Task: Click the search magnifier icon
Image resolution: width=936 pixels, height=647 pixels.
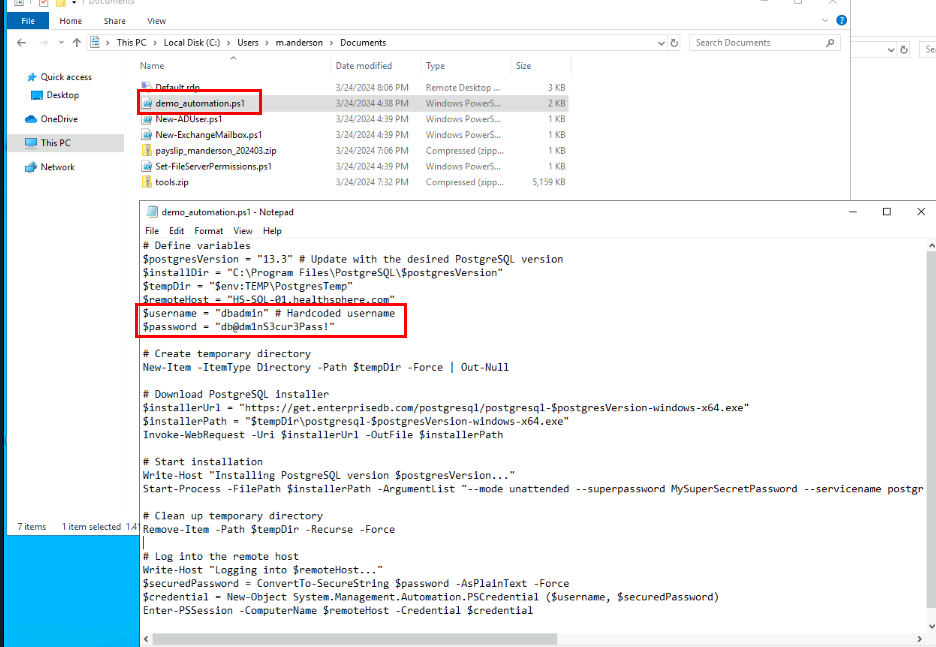Action: pos(830,42)
